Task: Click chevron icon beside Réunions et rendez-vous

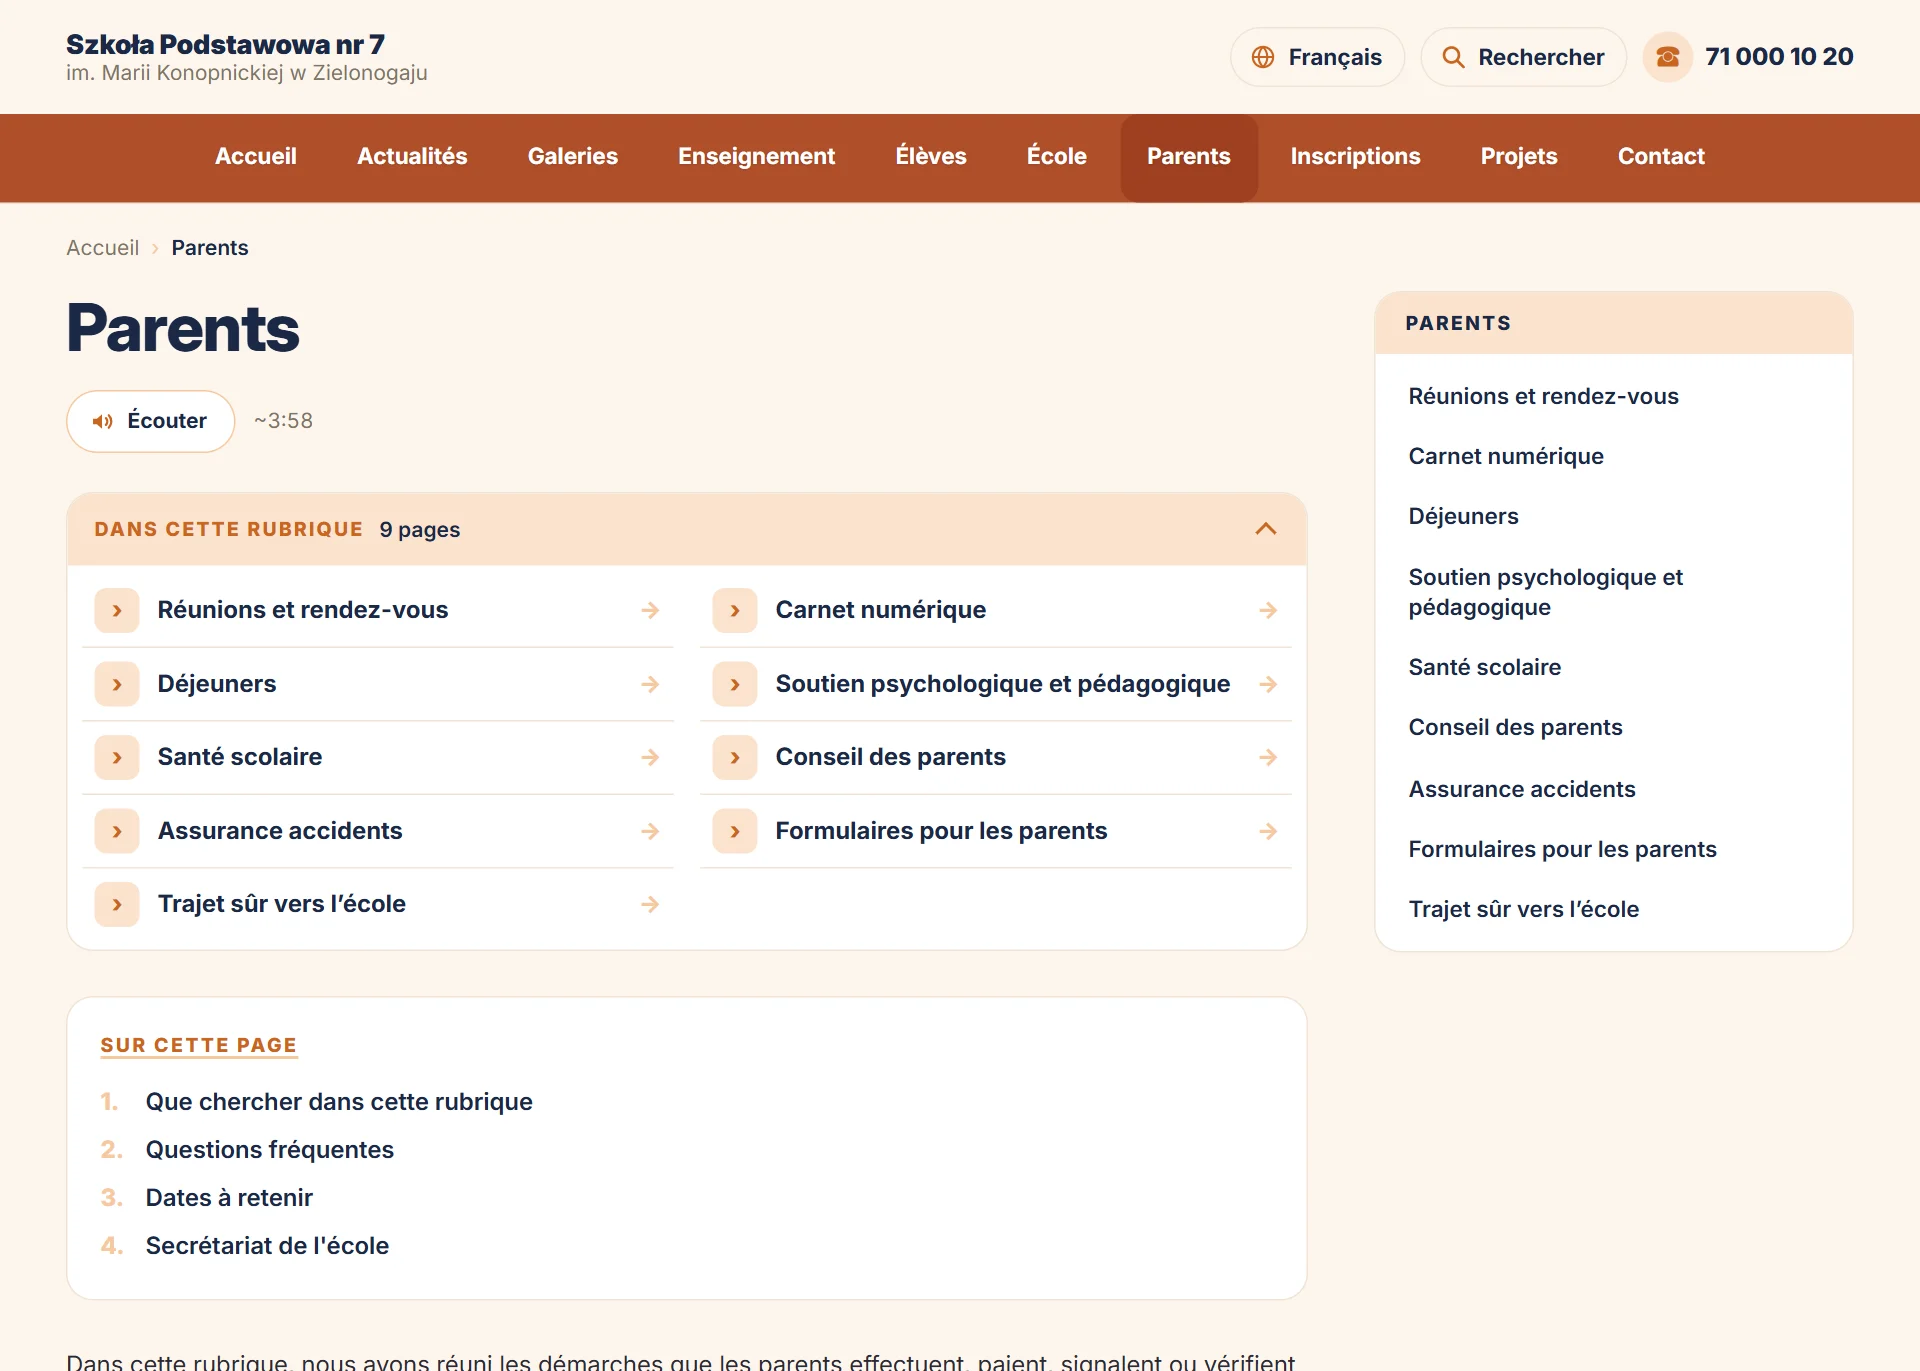Action: click(117, 610)
